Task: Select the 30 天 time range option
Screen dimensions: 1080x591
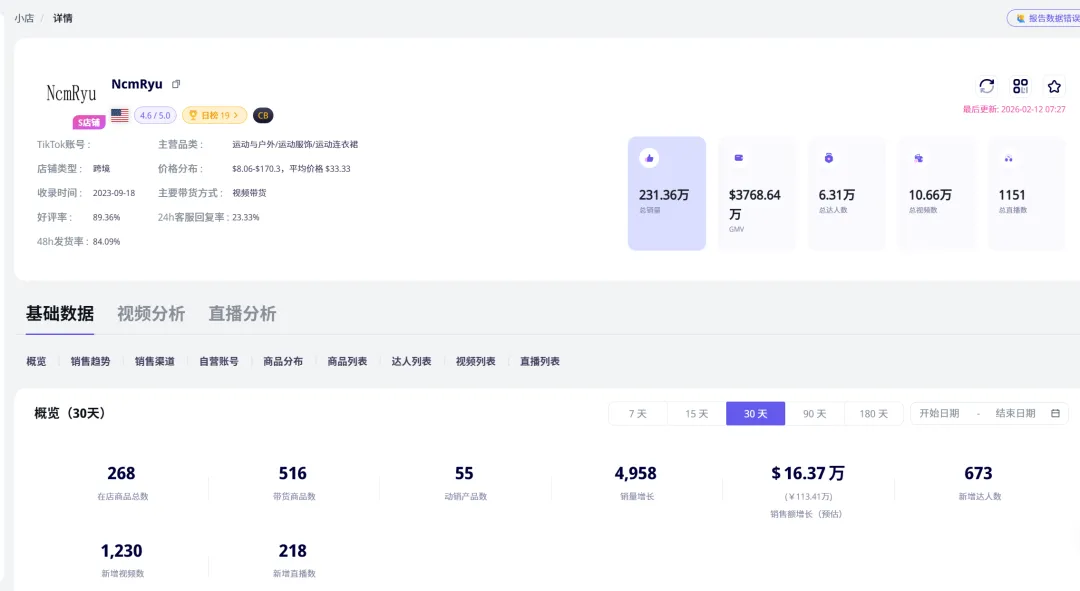Action: [x=755, y=412]
